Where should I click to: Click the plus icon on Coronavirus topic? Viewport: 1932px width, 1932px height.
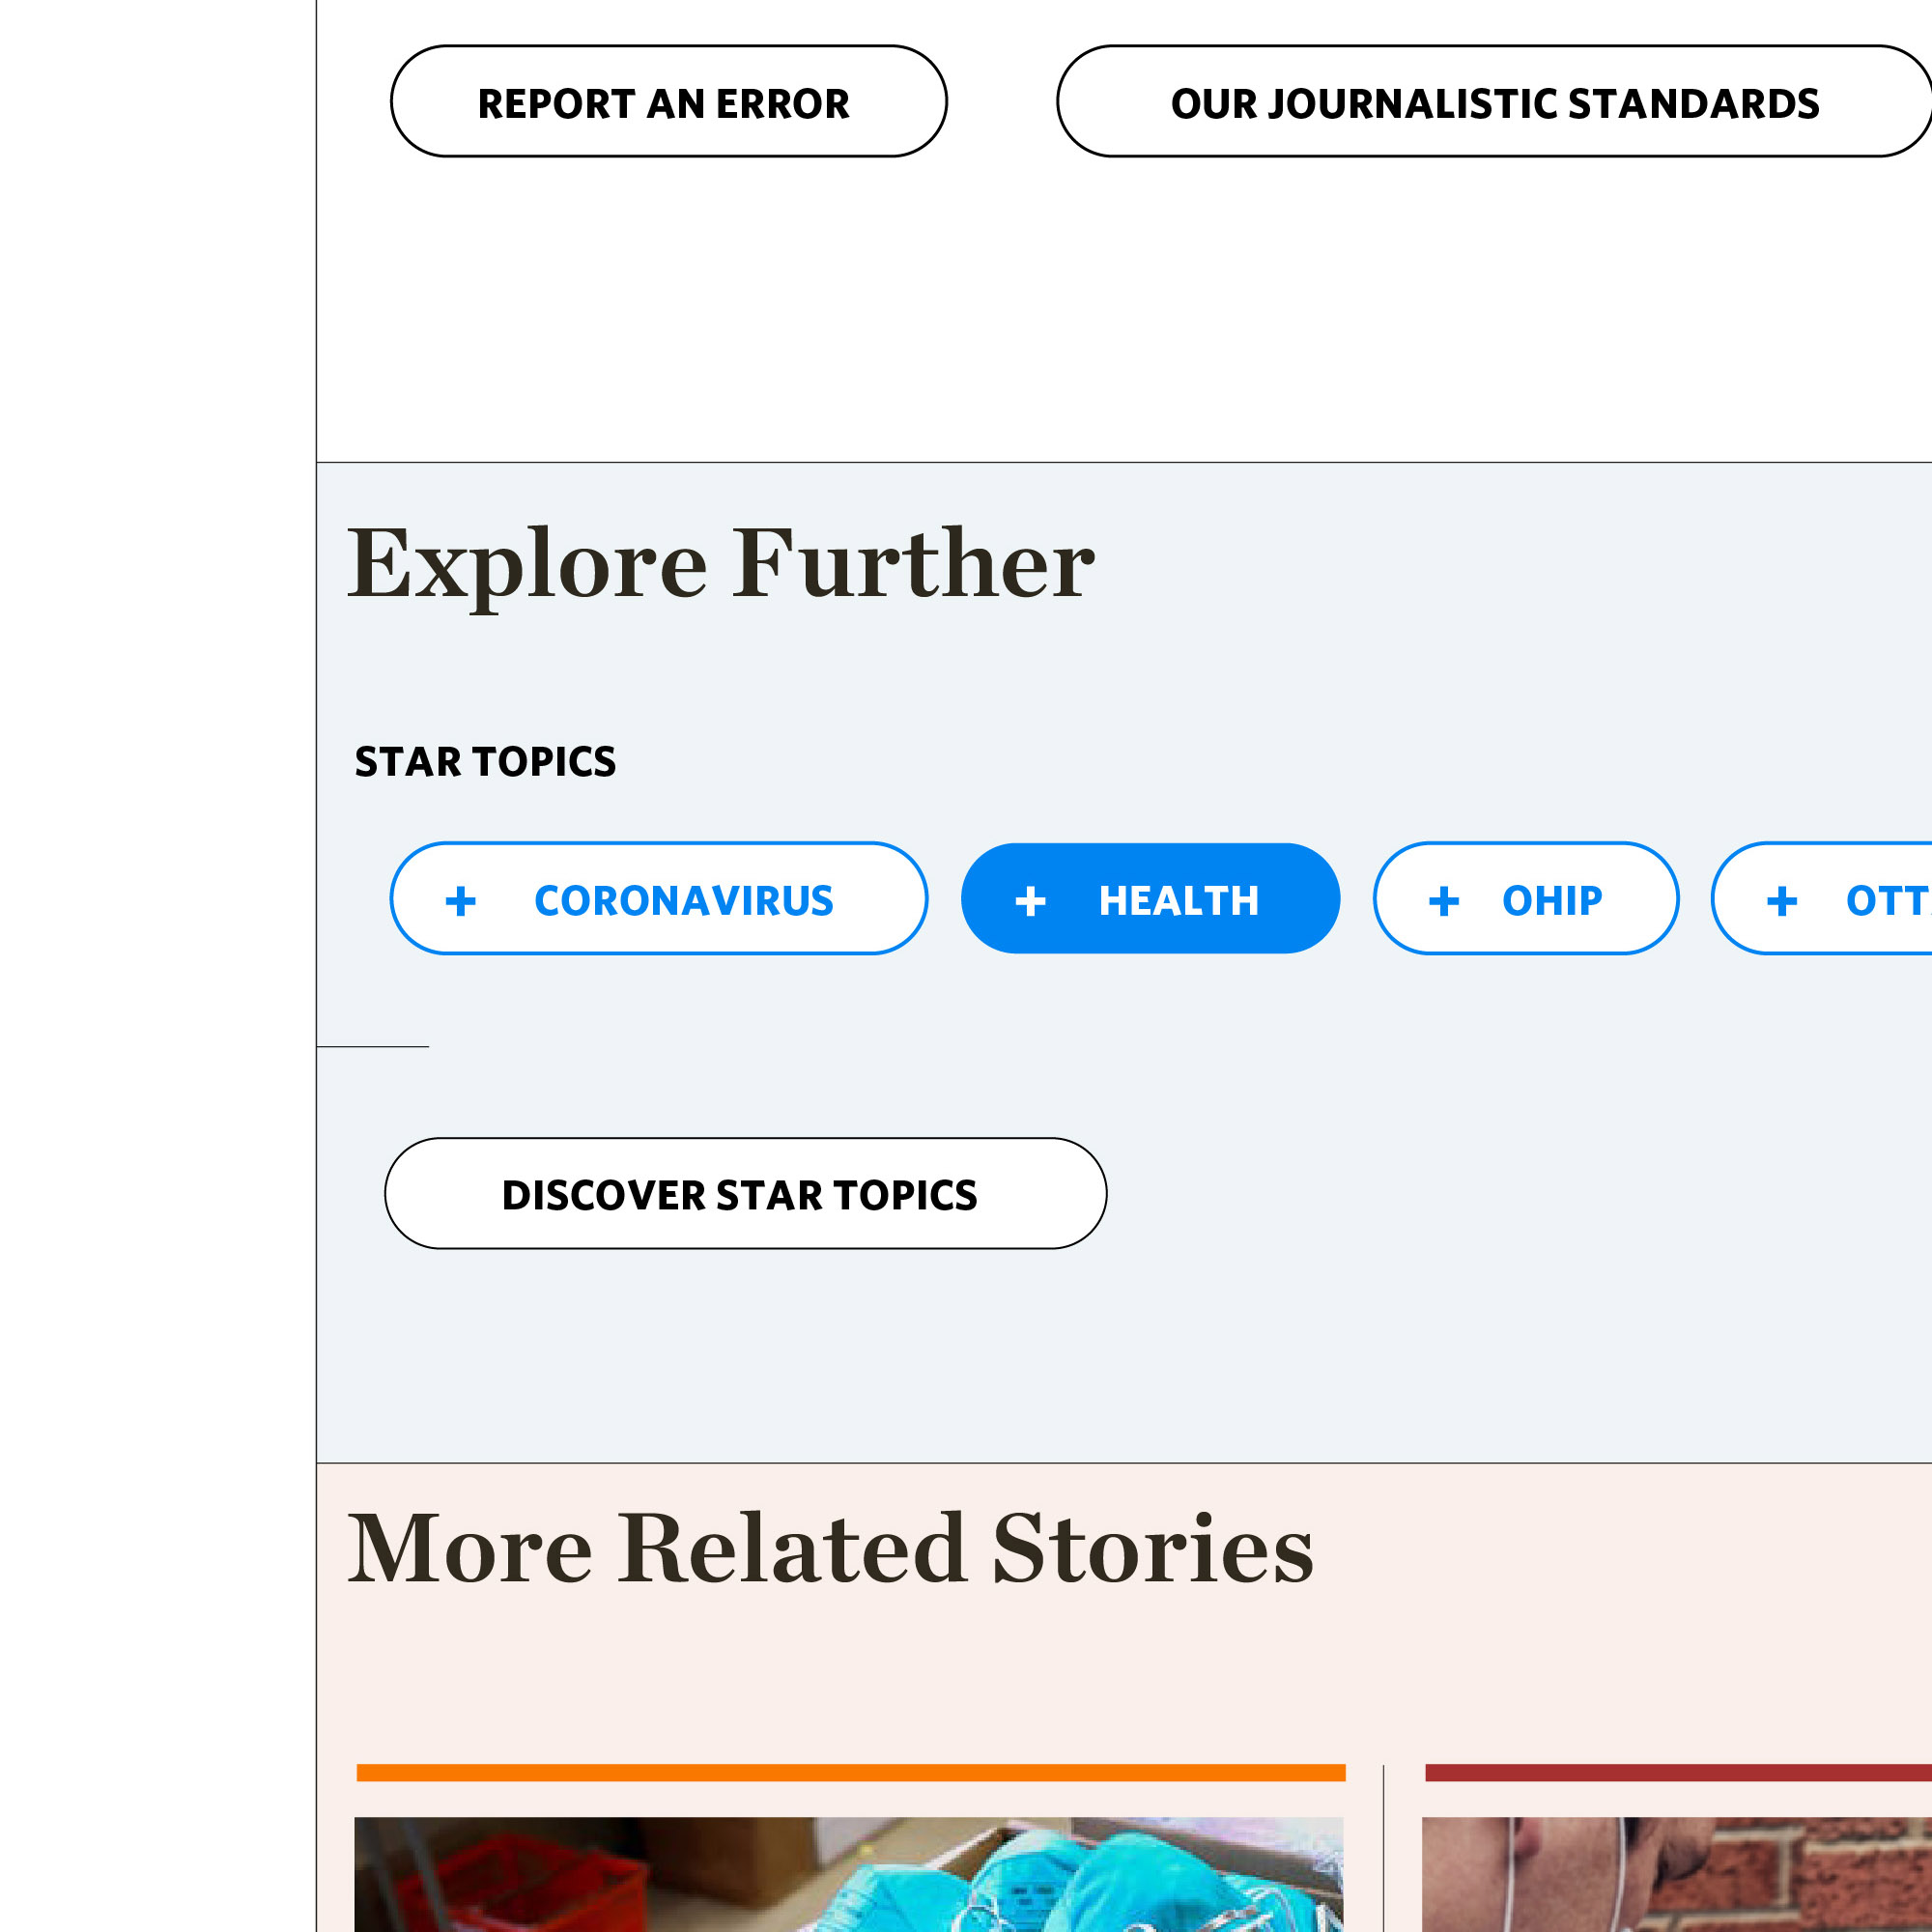click(461, 901)
